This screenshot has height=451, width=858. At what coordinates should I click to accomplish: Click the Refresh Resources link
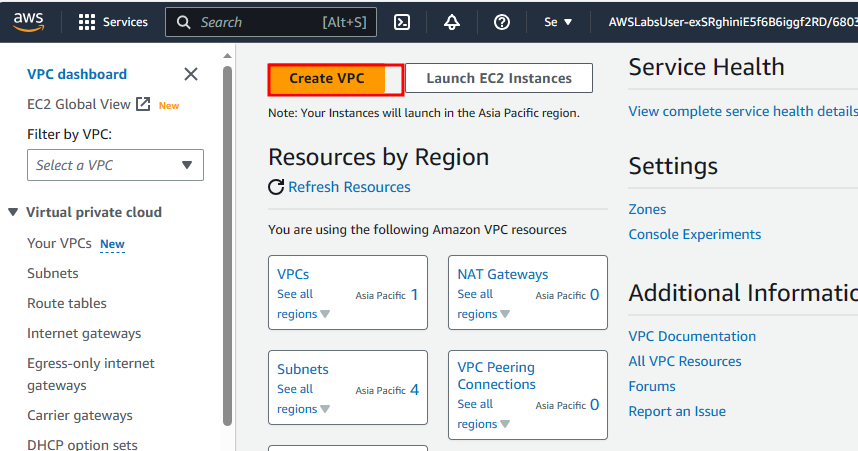[349, 187]
